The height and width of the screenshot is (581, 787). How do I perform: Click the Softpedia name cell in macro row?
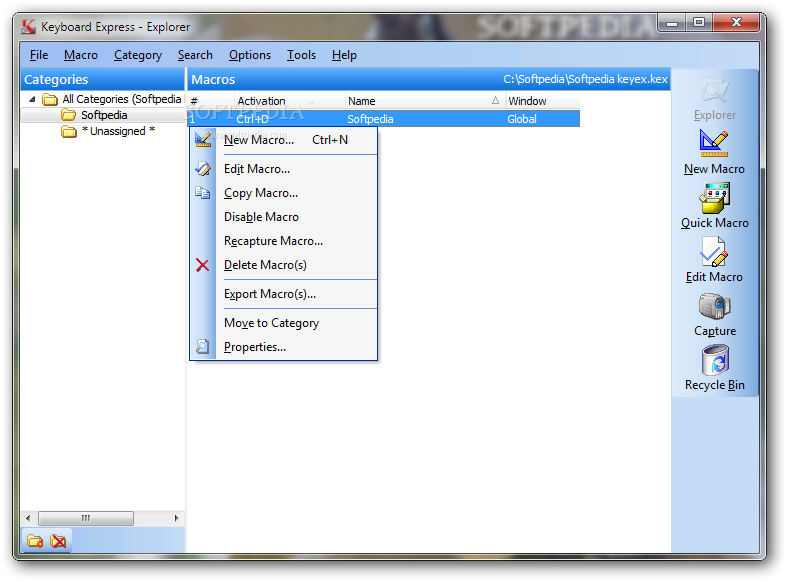point(370,119)
